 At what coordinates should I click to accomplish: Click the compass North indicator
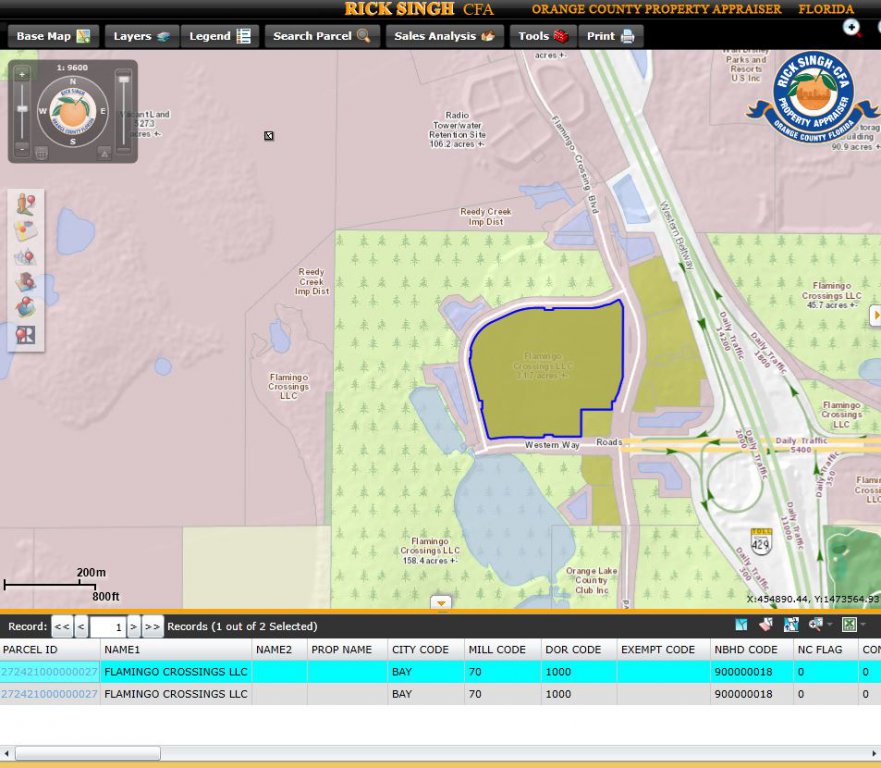click(x=73, y=81)
